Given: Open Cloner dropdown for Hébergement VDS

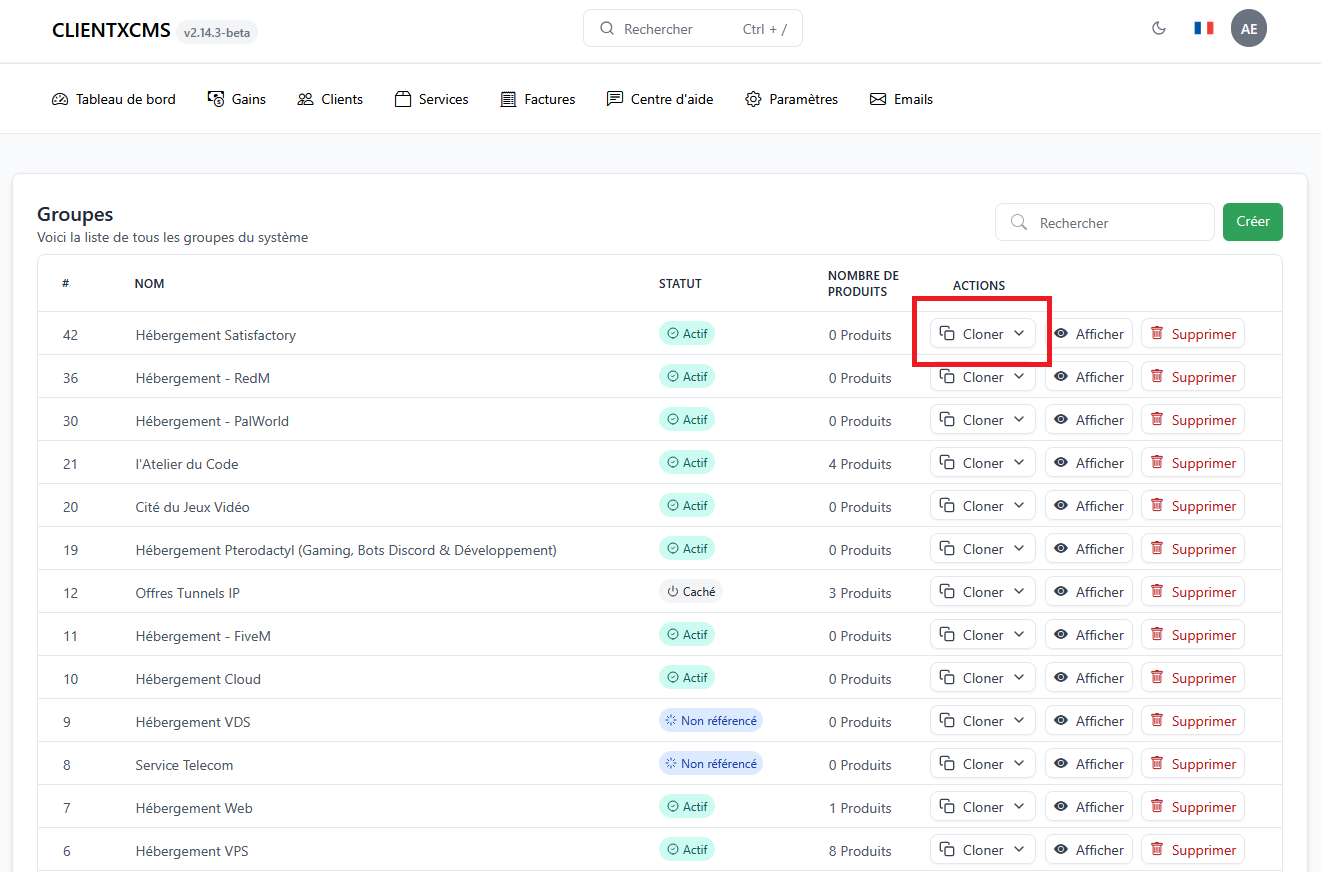Looking at the screenshot, I should pos(1019,721).
